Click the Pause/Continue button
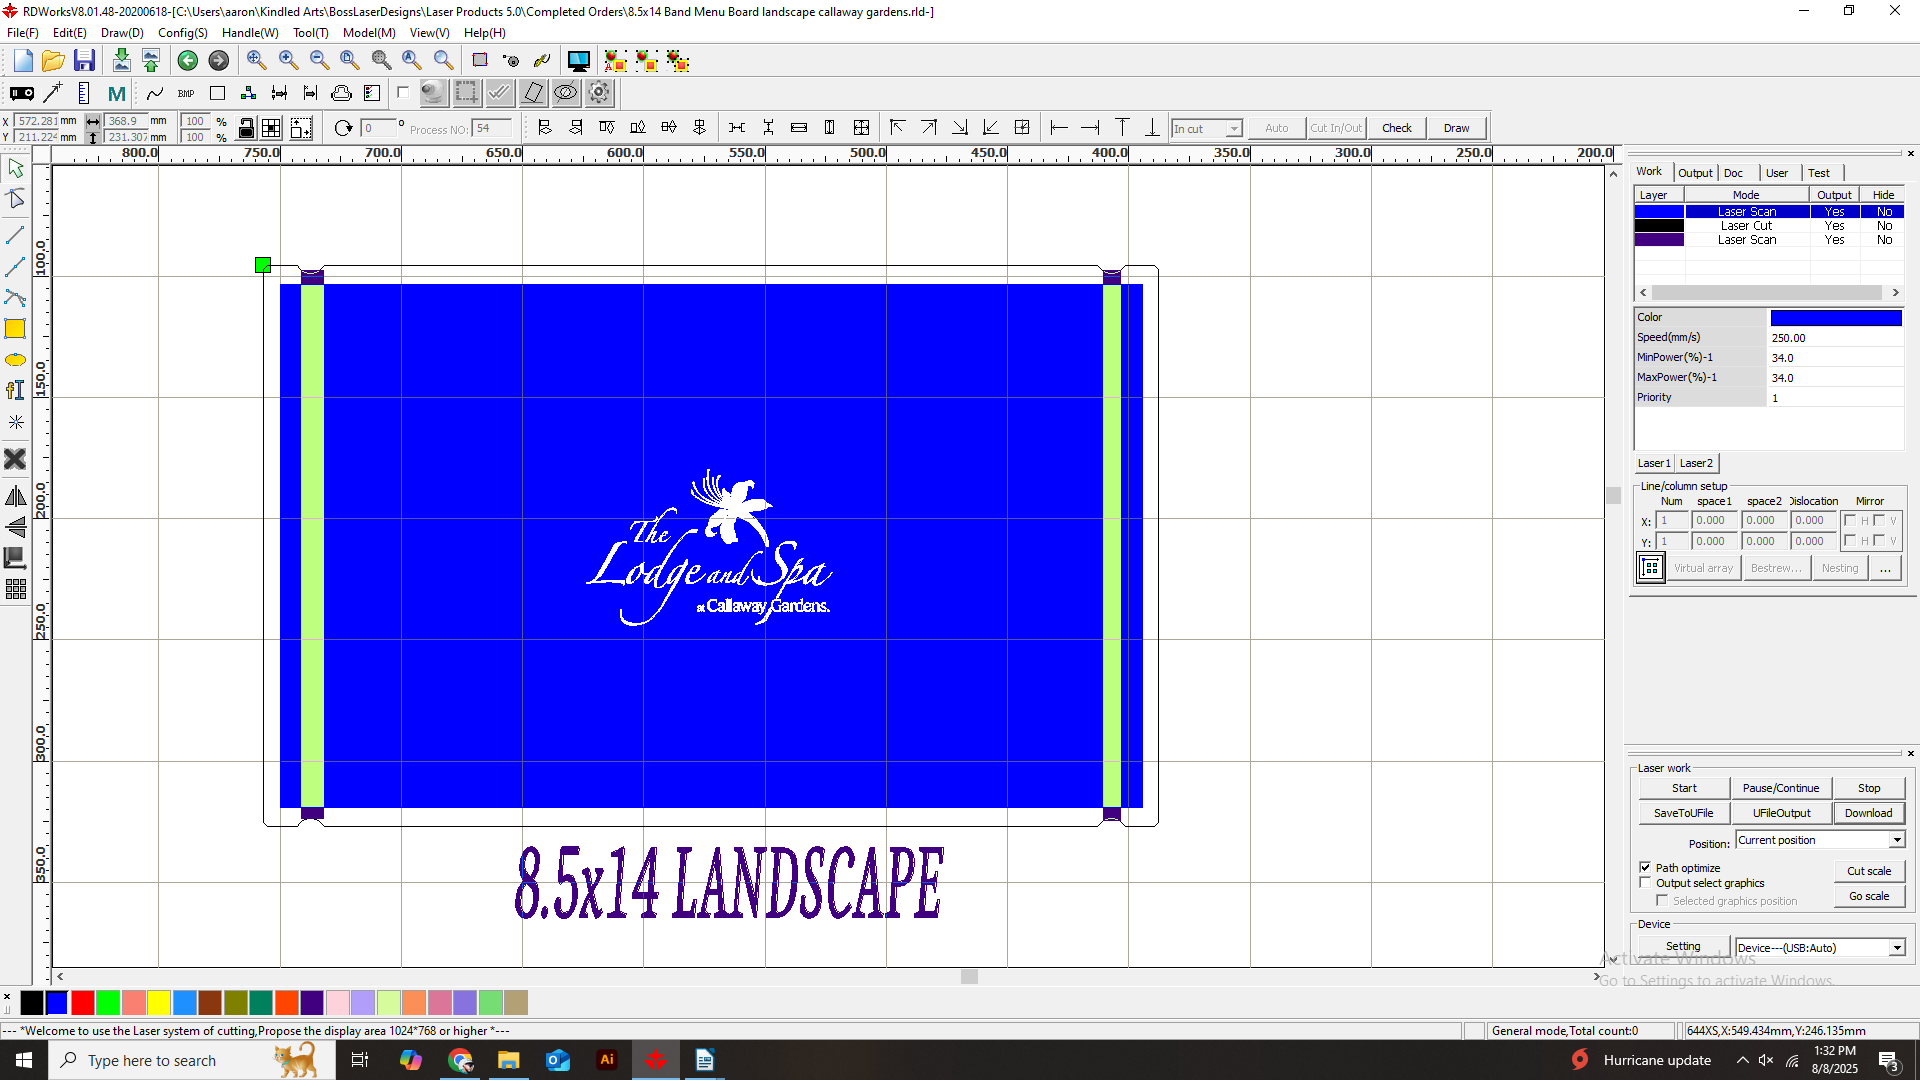The image size is (1920, 1080). (1781, 788)
